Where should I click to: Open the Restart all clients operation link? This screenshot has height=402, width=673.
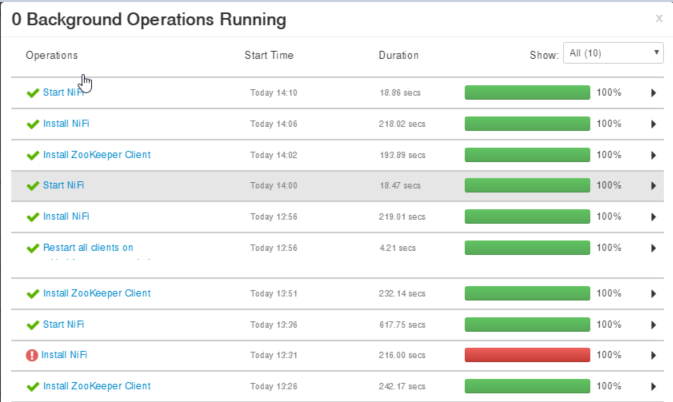88,248
